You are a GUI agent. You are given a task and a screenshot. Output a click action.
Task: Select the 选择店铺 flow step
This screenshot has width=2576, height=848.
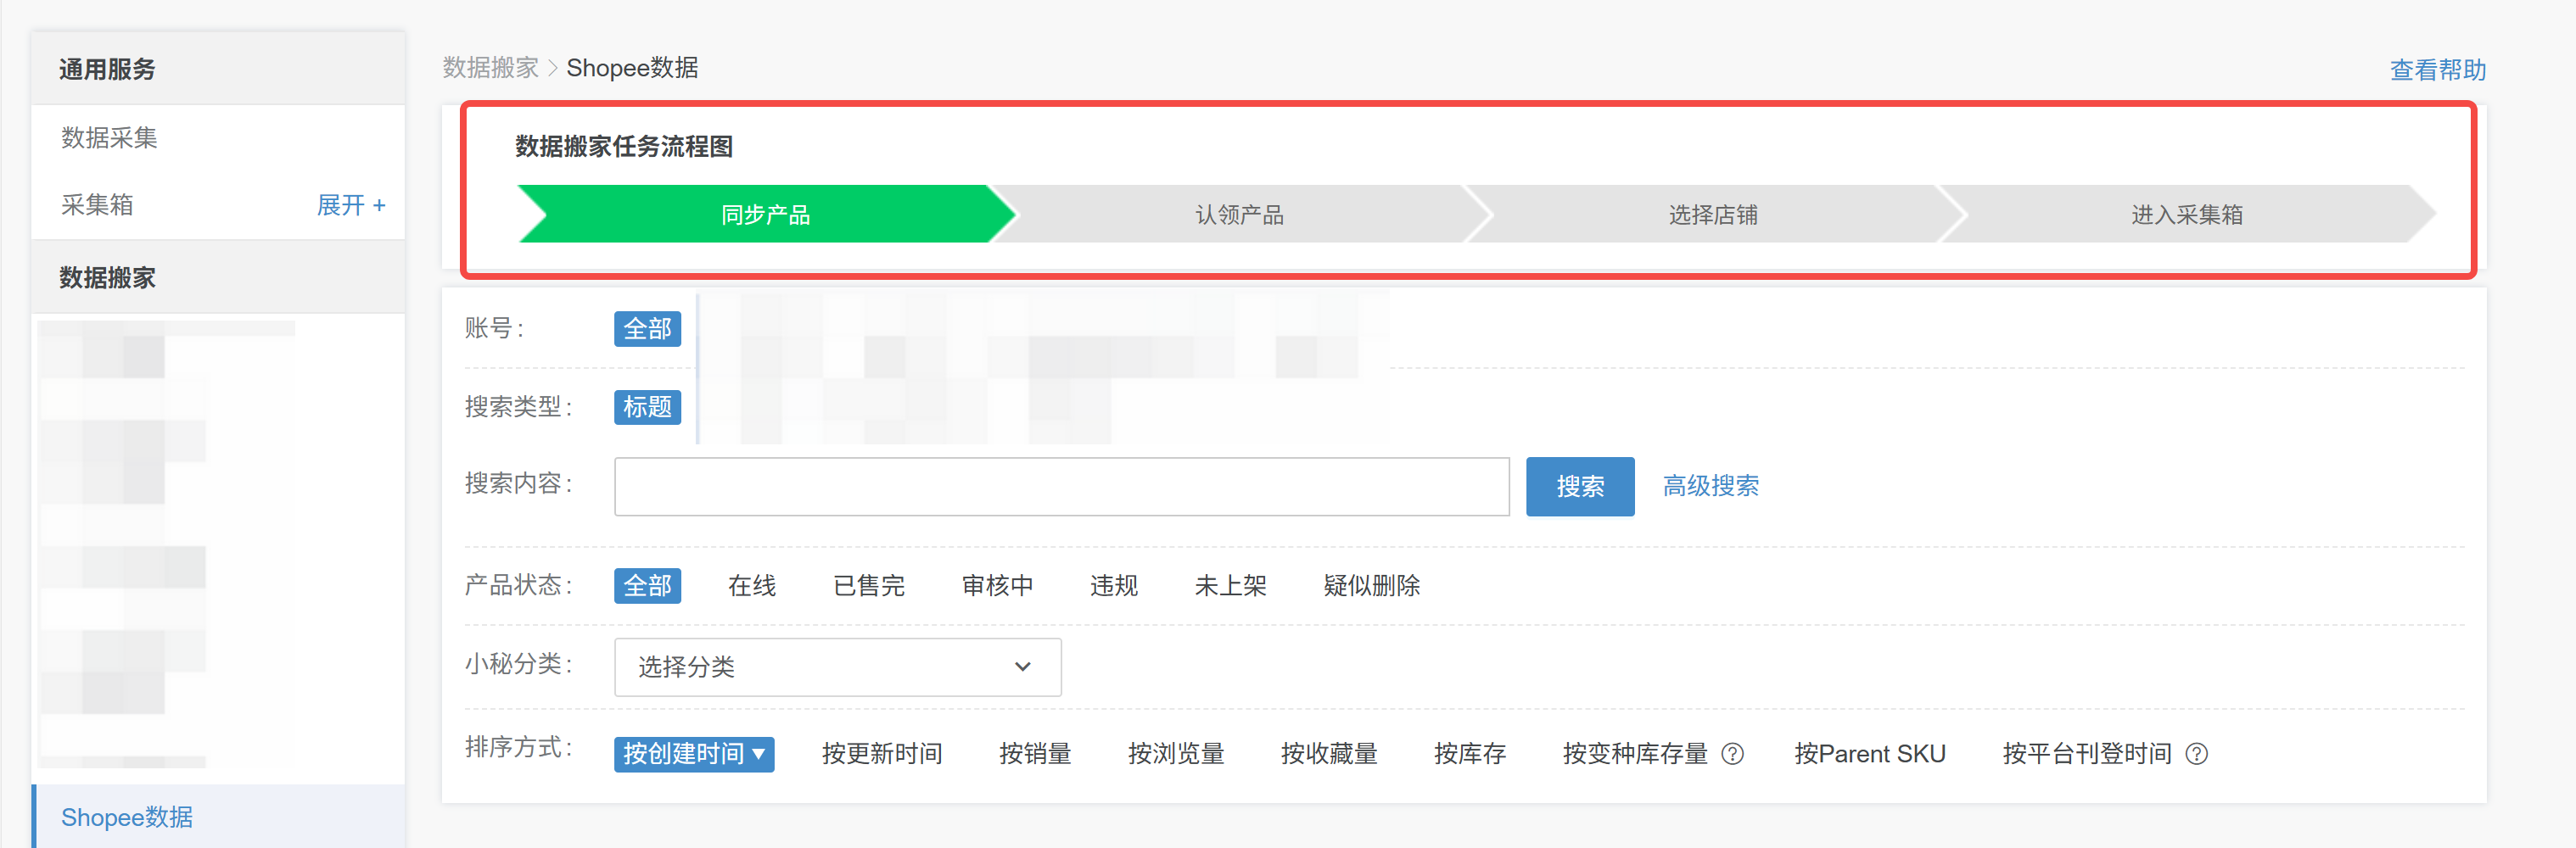pyautogui.click(x=1714, y=213)
